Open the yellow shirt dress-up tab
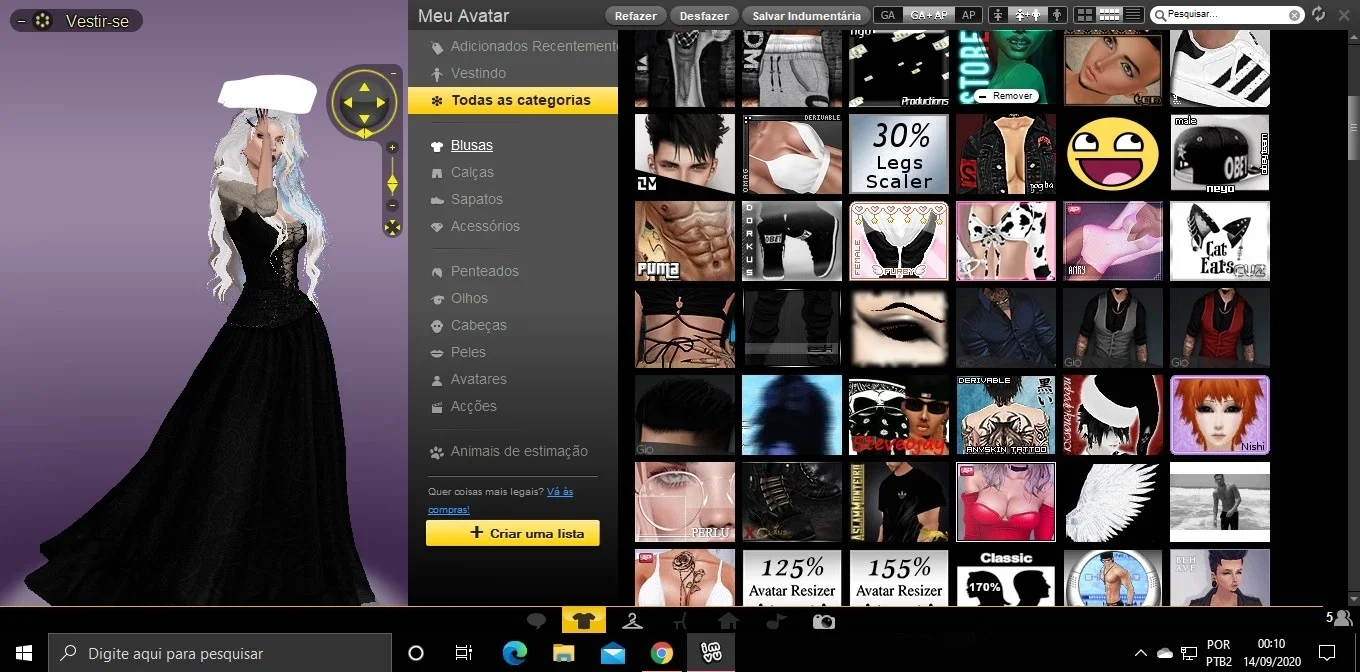 (x=583, y=620)
